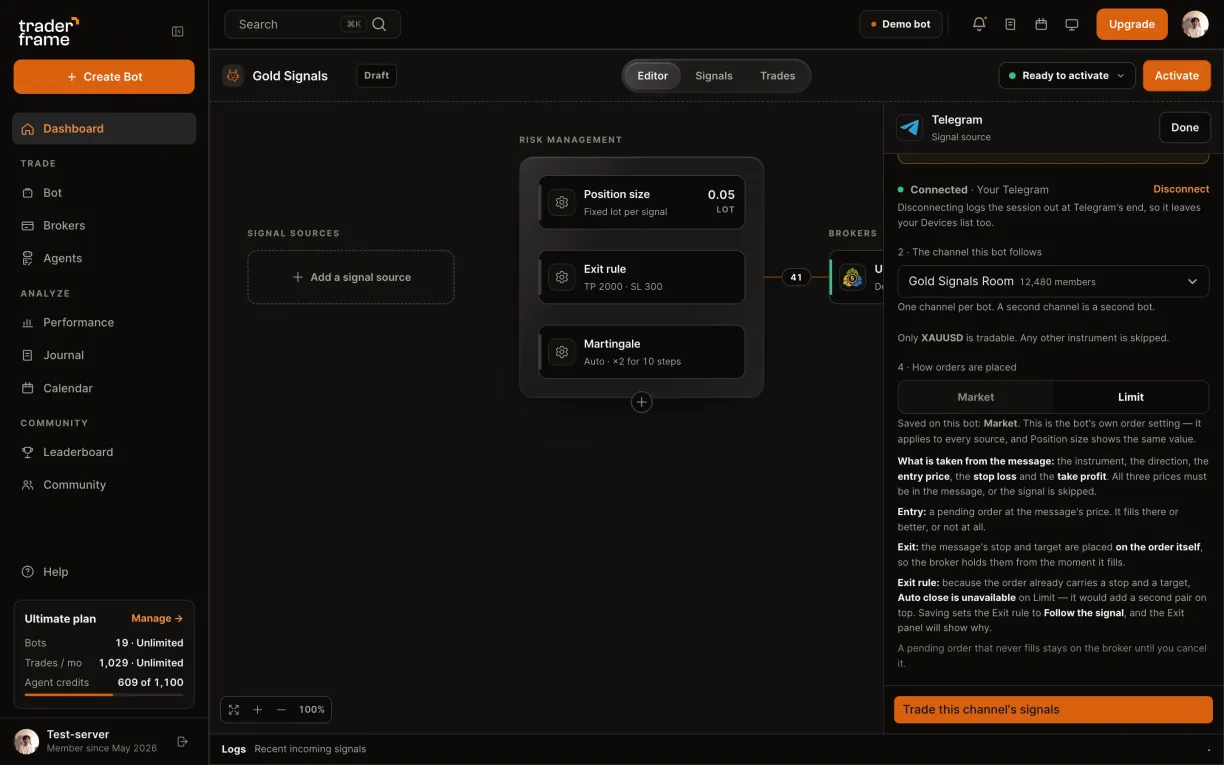Viewport: 1224px width, 765px height.
Task: Click the Gold Signals bot icon
Action: click(233, 76)
